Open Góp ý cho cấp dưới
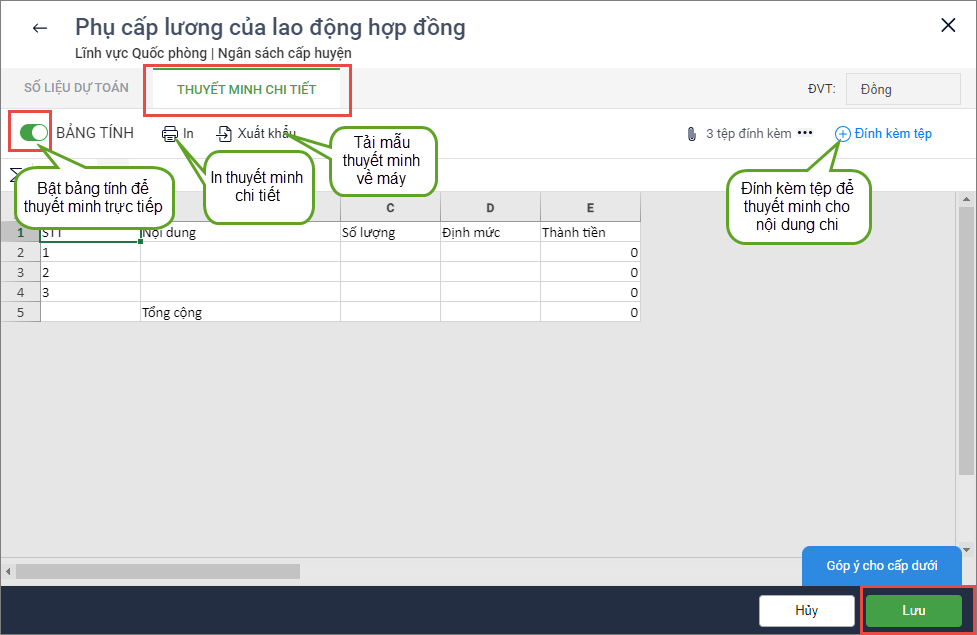Viewport: 977px width, 635px height. click(881, 565)
